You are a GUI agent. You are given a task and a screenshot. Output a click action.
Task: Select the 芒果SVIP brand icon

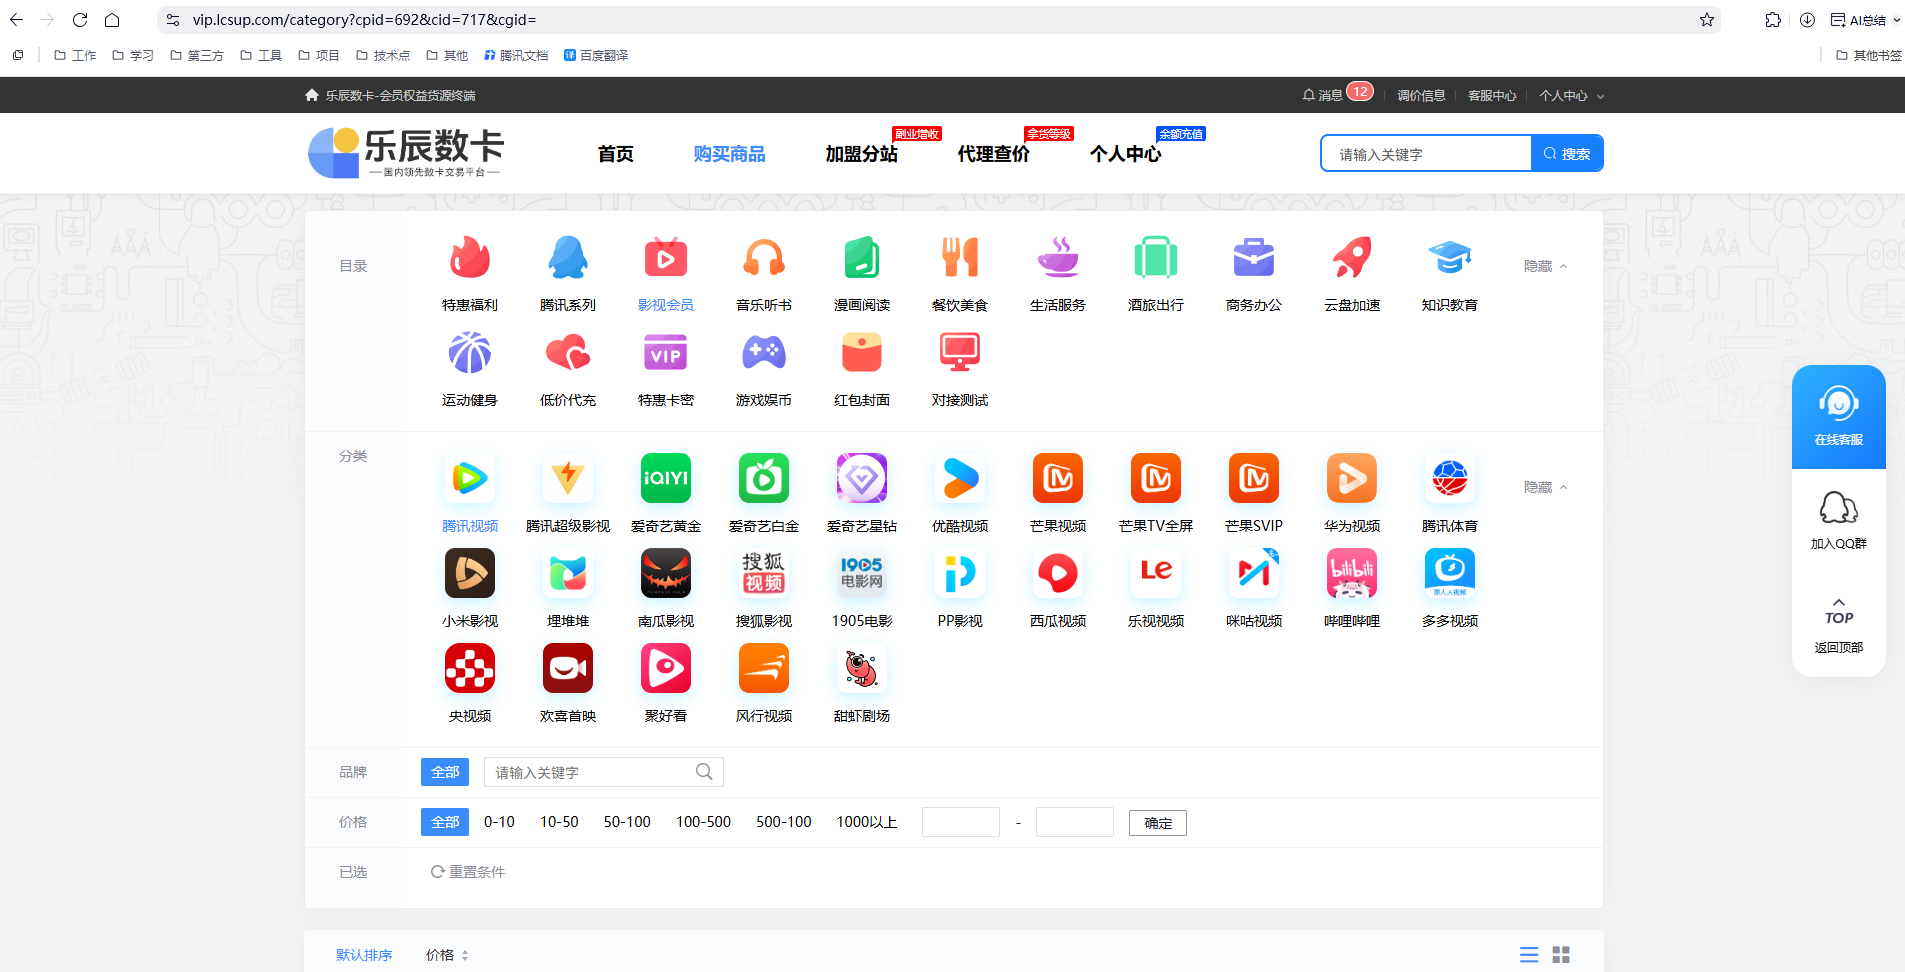(x=1254, y=478)
